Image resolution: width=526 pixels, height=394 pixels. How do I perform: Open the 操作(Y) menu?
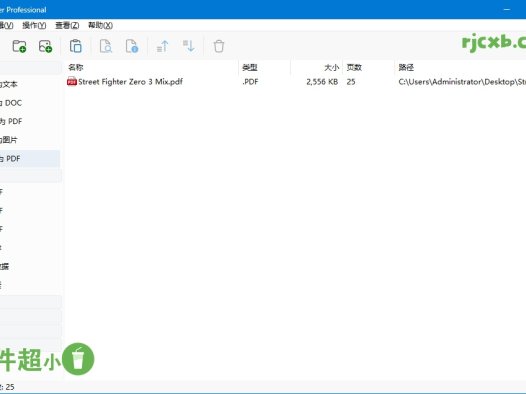[x=34, y=25]
